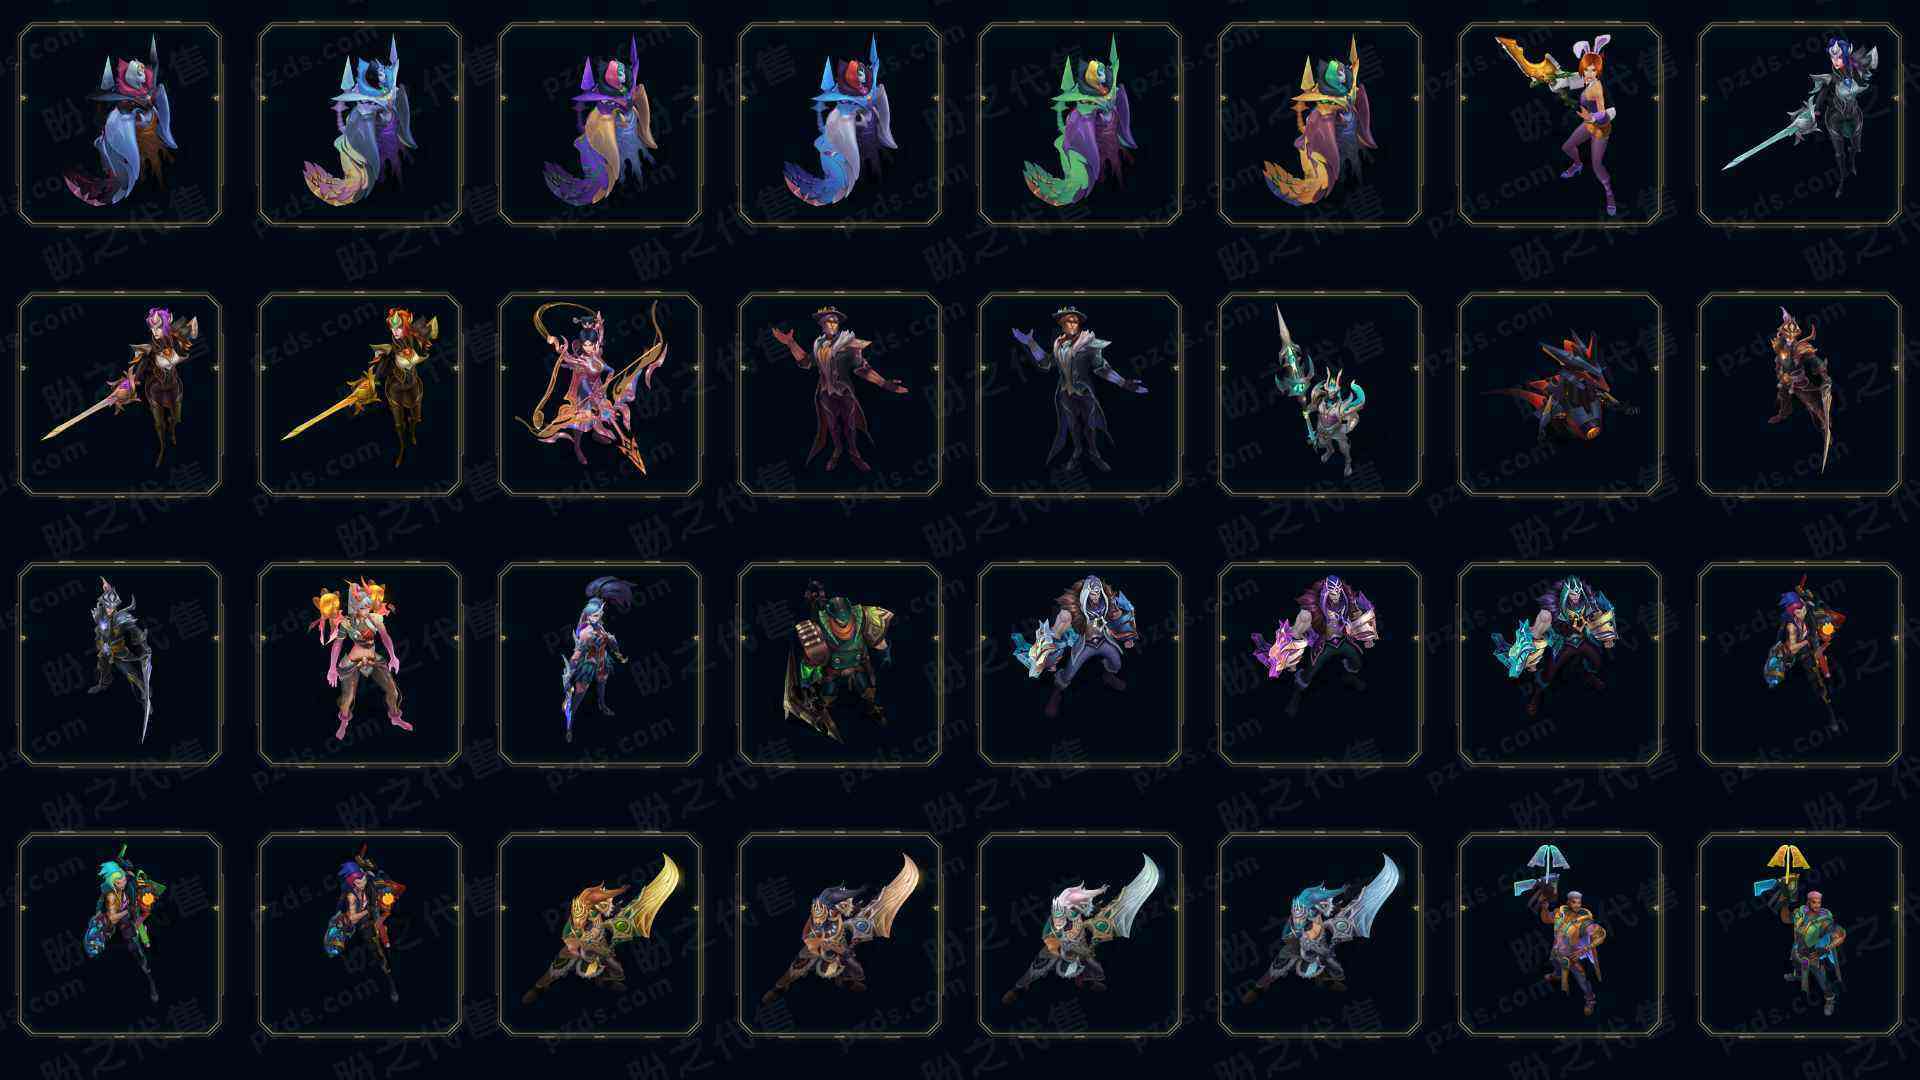Pick the cyan-haired runner with green jacket
Image resolution: width=1920 pixels, height=1080 pixels.
(x=120, y=934)
